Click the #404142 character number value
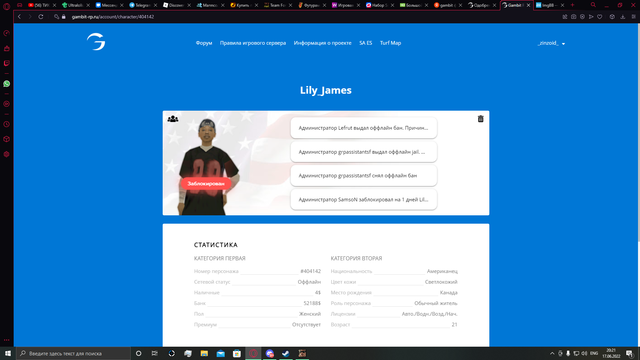640x360 pixels. (311, 271)
